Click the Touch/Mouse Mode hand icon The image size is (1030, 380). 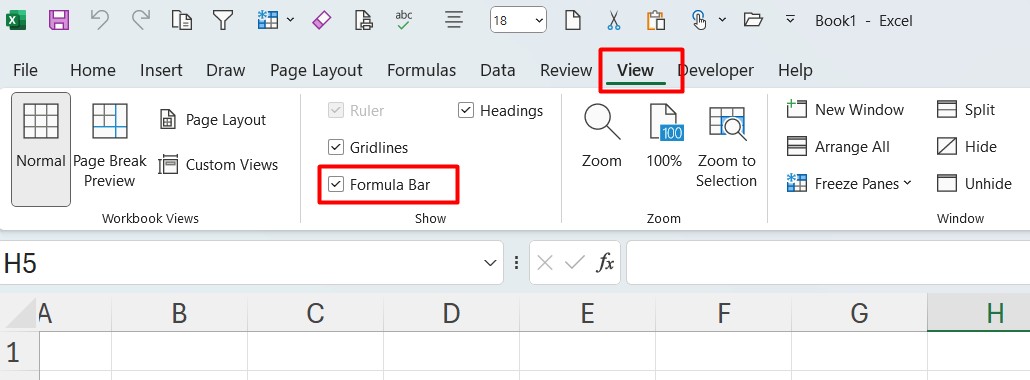point(699,20)
